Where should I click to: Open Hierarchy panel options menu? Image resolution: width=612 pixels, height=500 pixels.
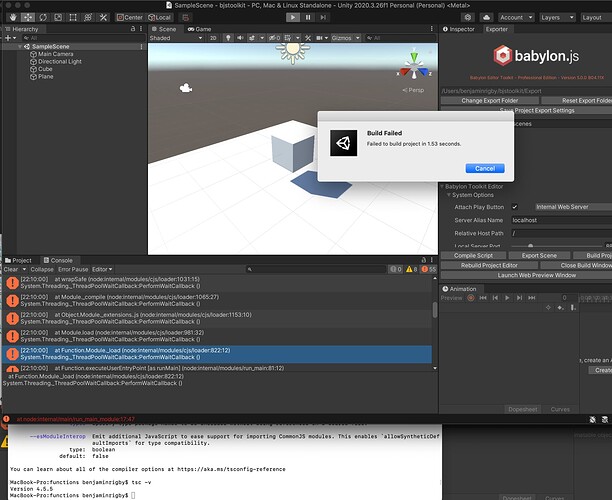pyautogui.click(x=141, y=28)
